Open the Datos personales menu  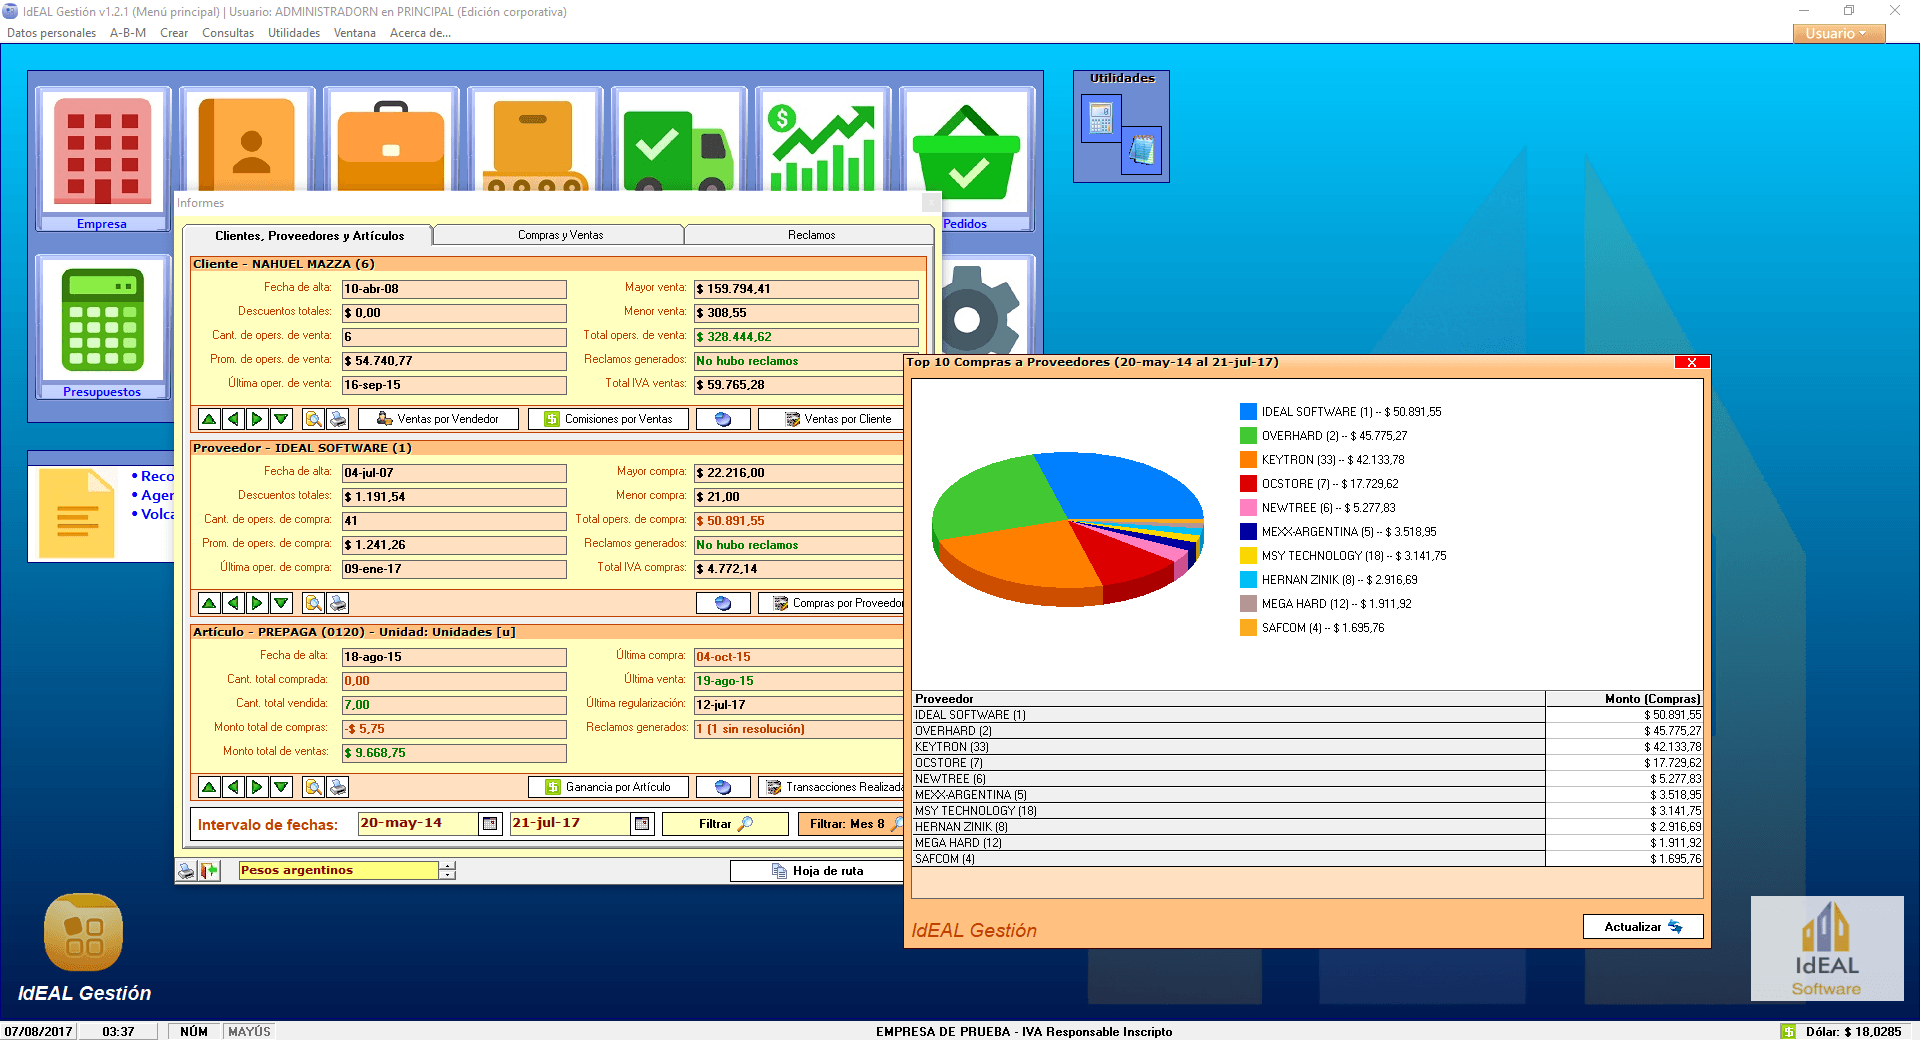51,33
